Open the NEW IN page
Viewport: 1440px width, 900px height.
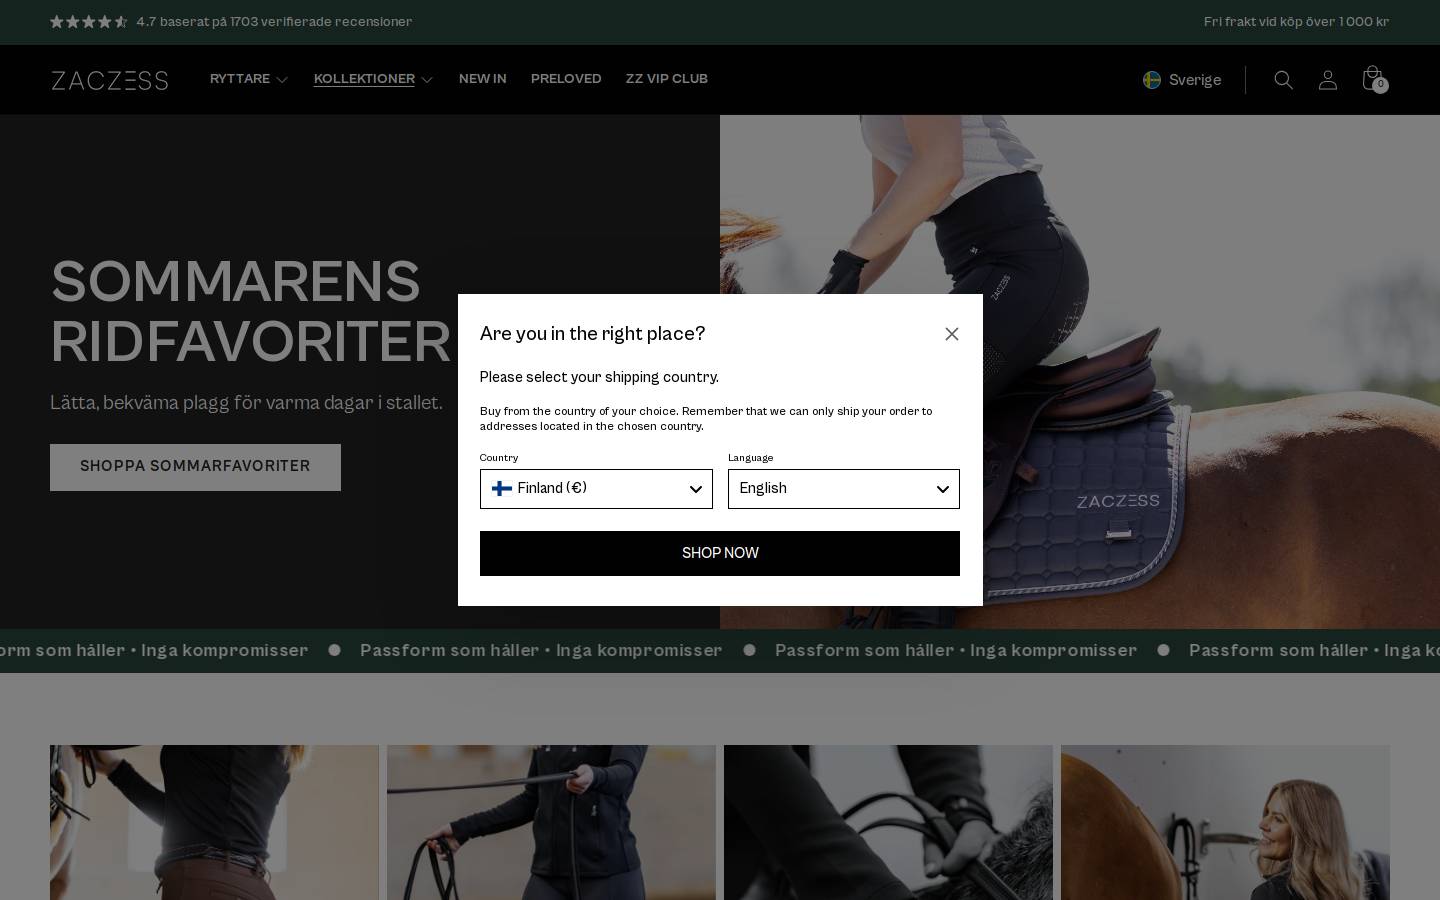click(x=483, y=79)
